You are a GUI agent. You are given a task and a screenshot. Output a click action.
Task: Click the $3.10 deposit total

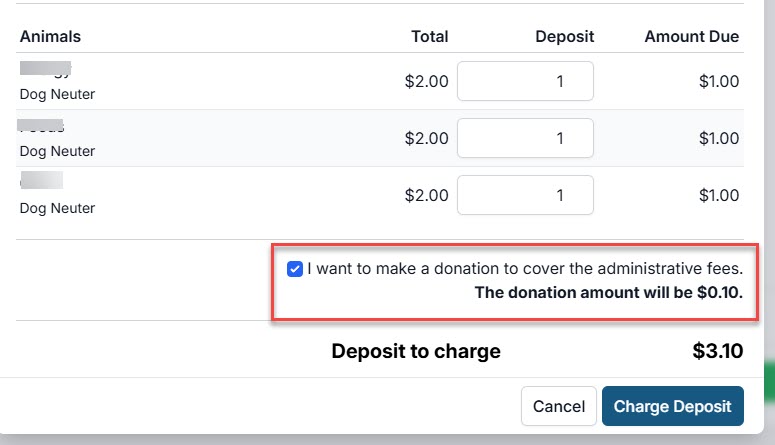tap(717, 351)
